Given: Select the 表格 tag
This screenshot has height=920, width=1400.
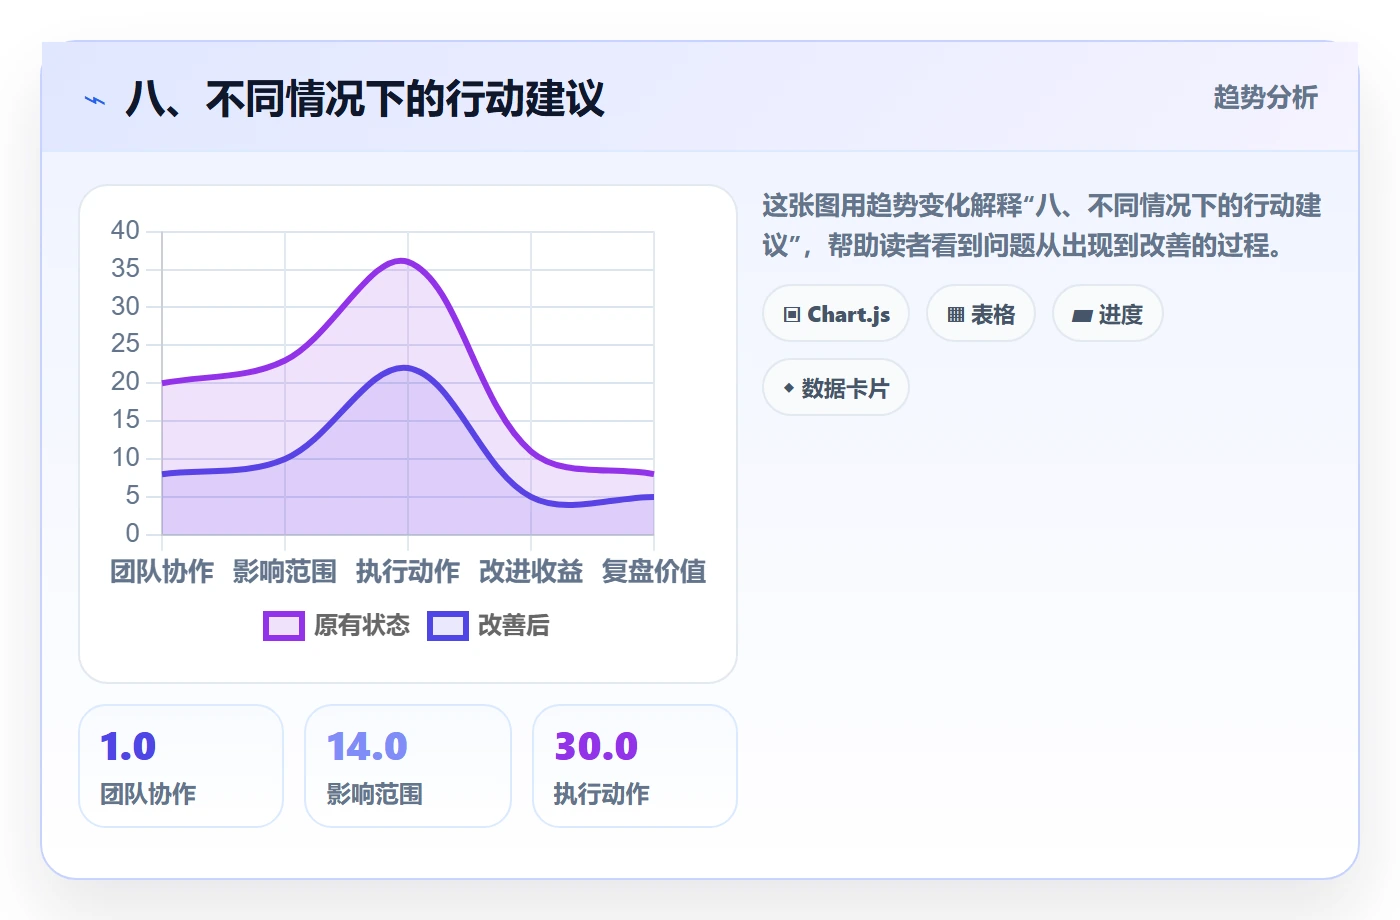Looking at the screenshot, I should (981, 314).
